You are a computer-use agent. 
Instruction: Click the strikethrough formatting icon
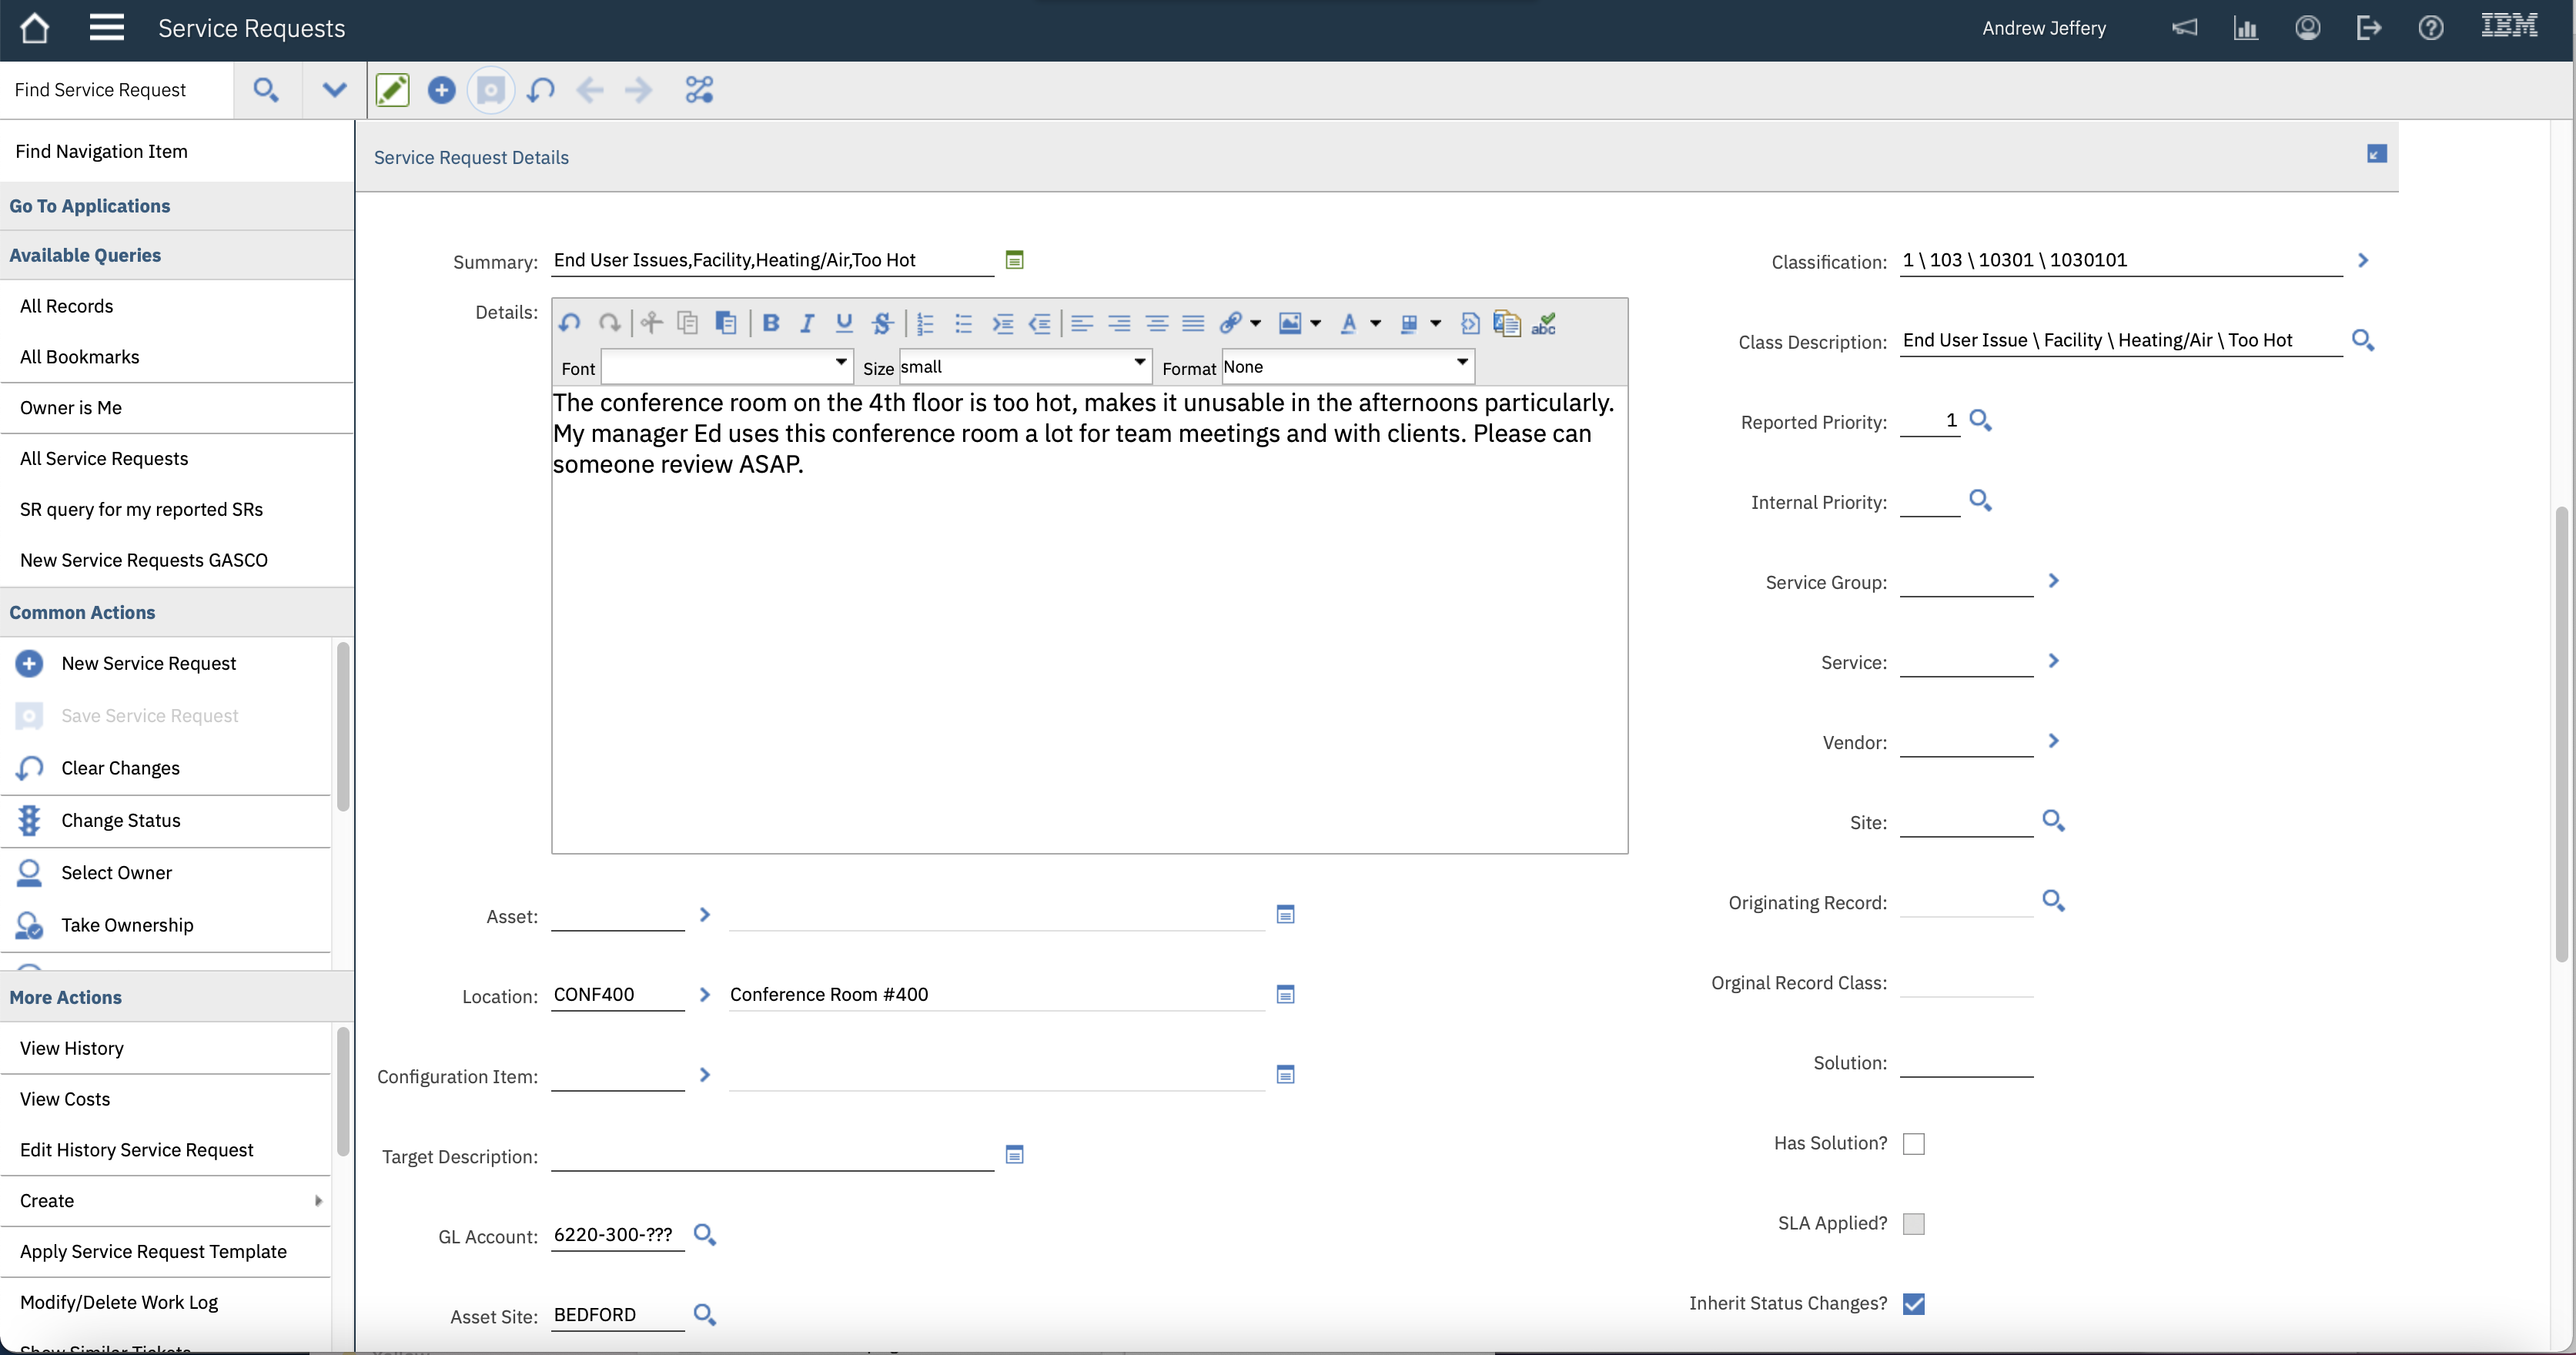tap(881, 323)
